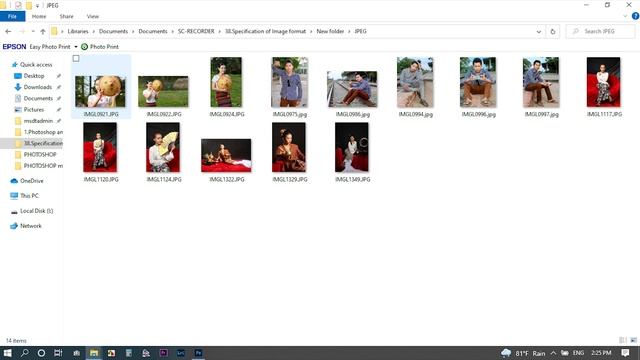Open the File ribbon tab
Image resolution: width=640 pixels, height=360 pixels.
(12, 16)
